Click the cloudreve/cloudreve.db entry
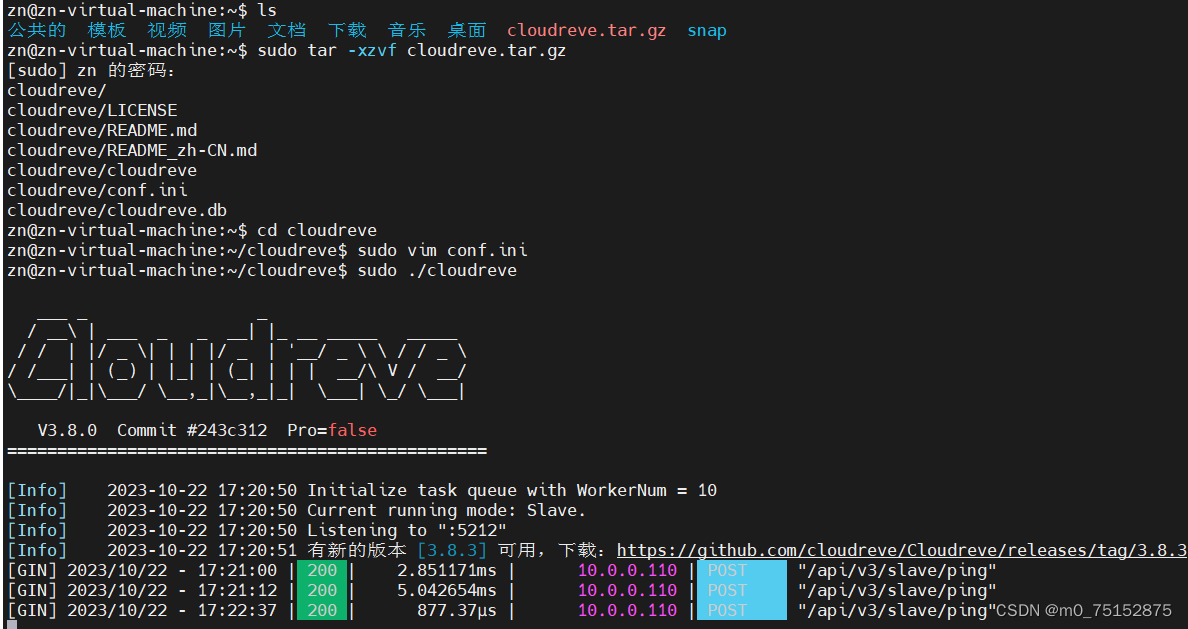Viewport: 1188px width, 629px height. (117, 210)
